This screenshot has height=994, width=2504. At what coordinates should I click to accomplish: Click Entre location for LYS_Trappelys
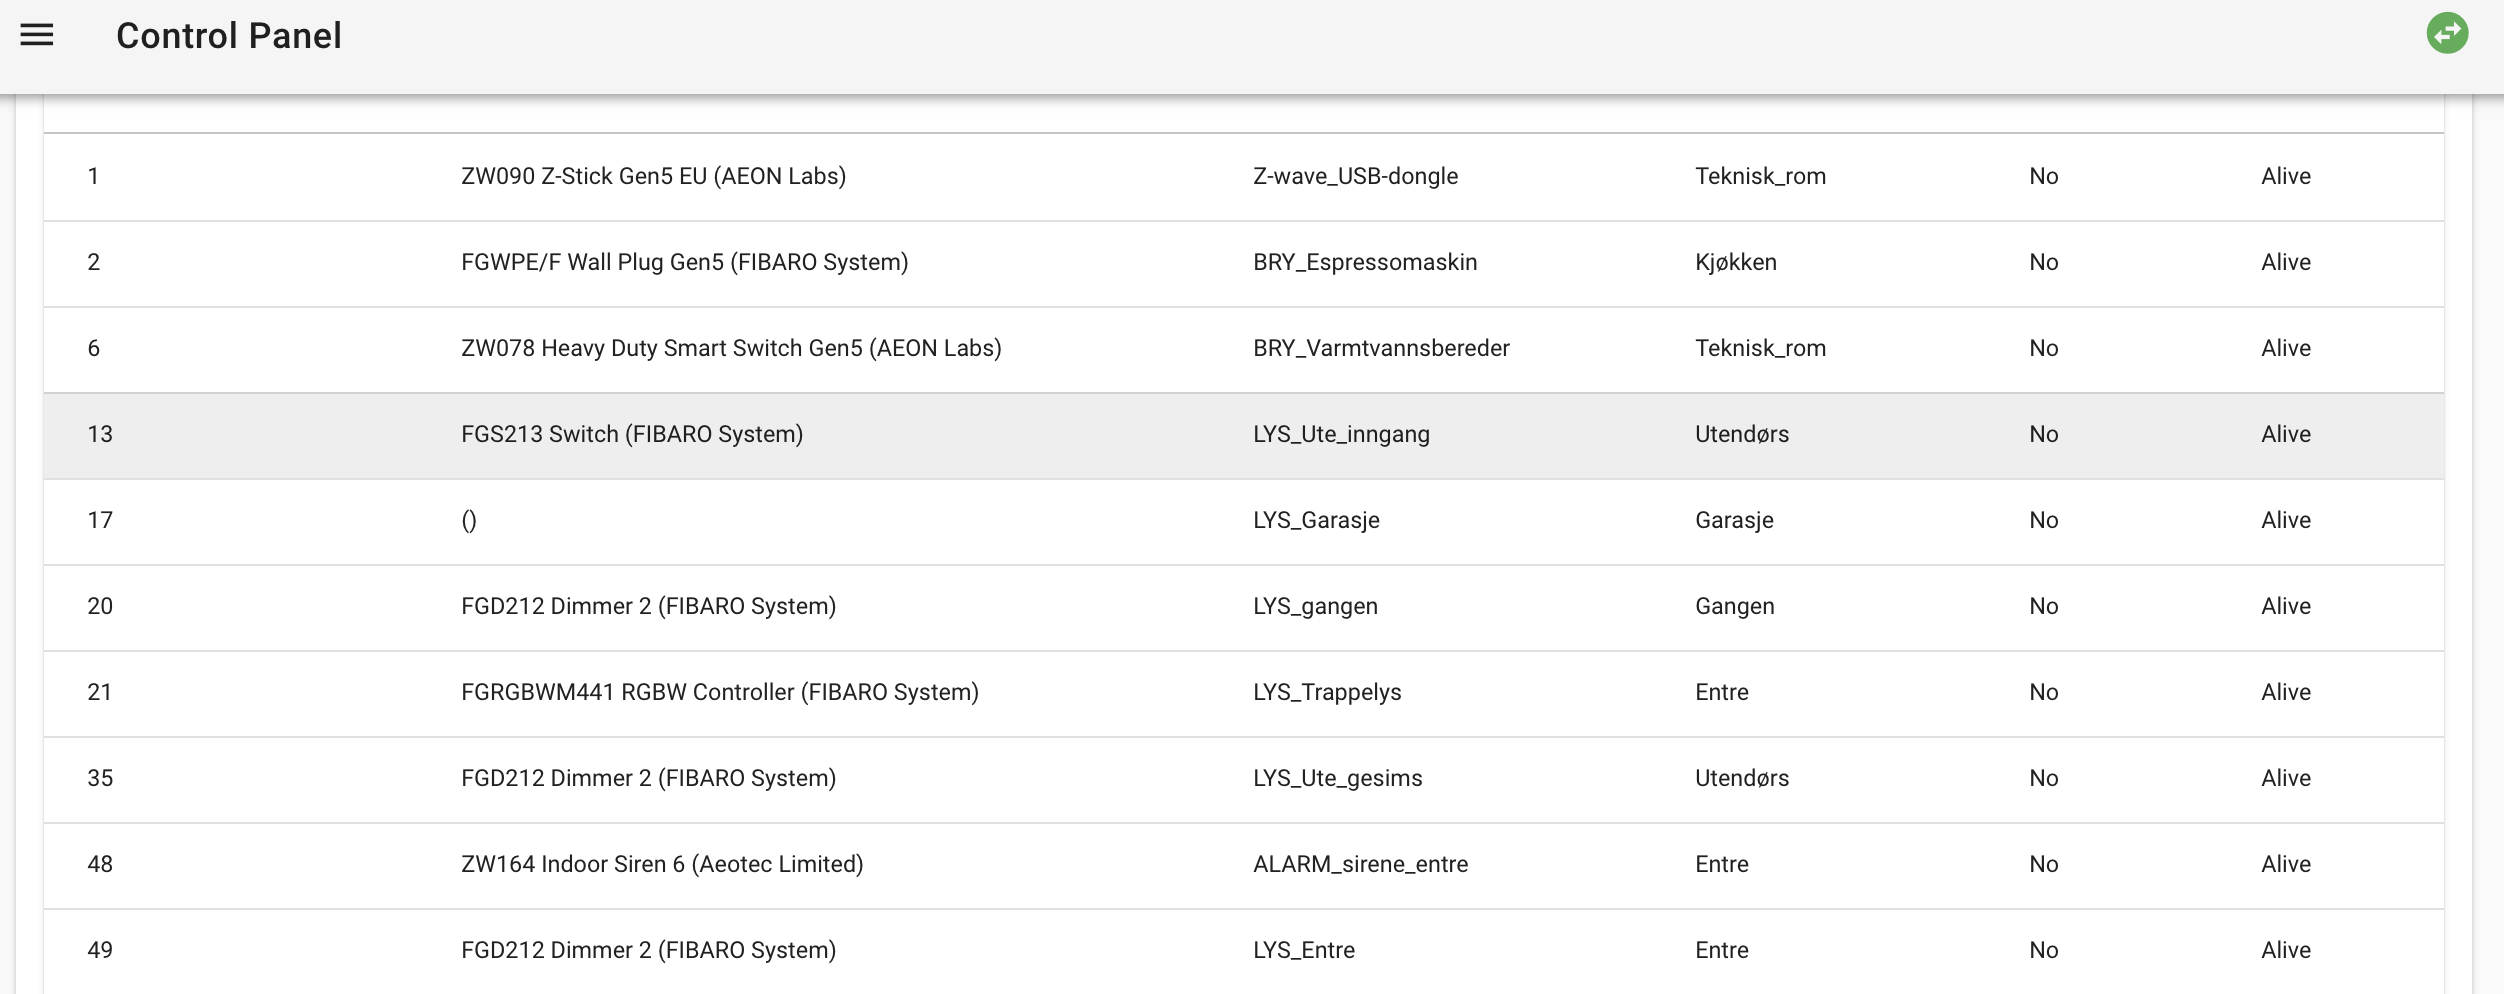click(x=1722, y=693)
